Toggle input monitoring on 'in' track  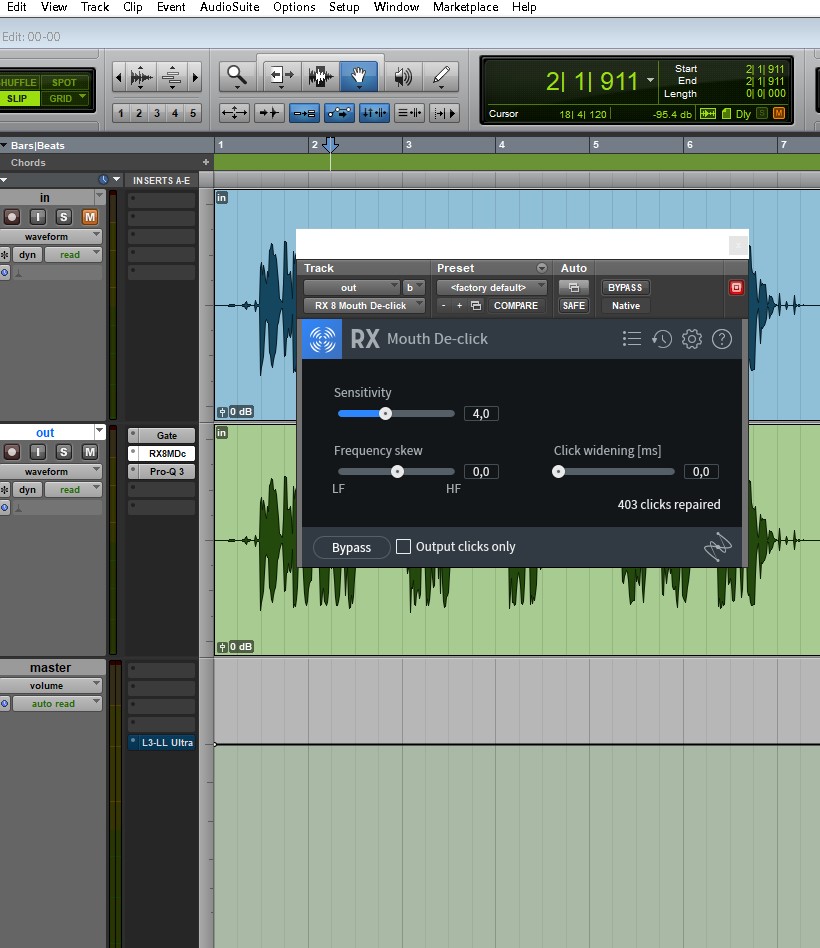tap(37, 217)
